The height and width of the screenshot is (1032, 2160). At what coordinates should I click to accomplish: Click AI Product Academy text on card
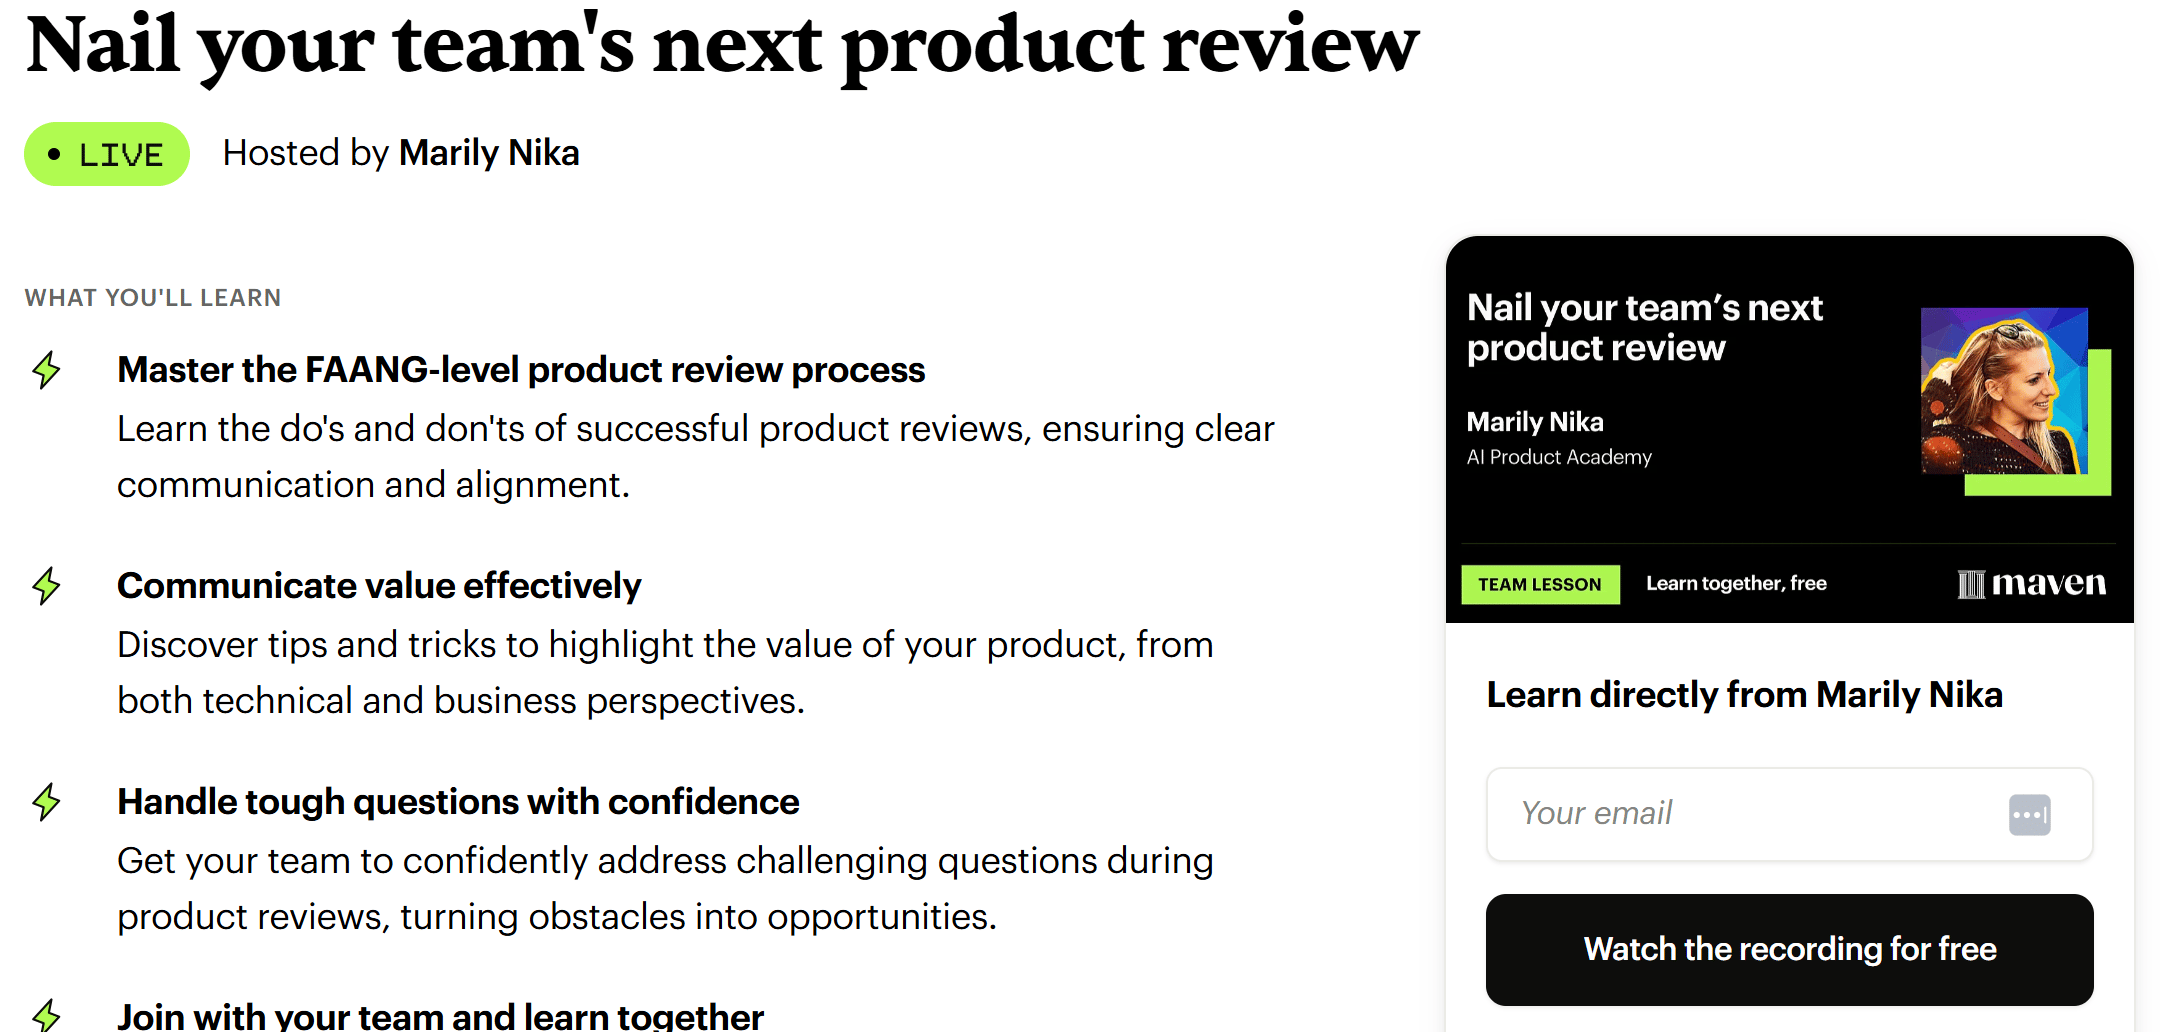[1559, 457]
